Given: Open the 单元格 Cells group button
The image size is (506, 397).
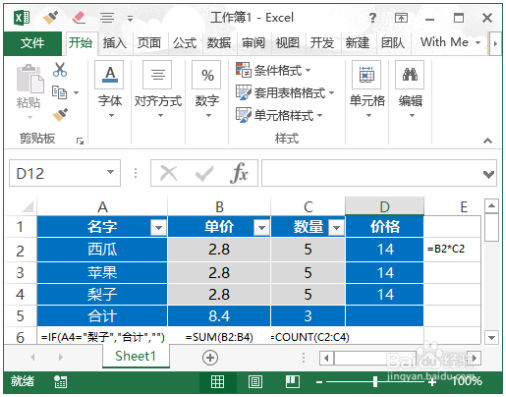Looking at the screenshot, I should coord(367,90).
